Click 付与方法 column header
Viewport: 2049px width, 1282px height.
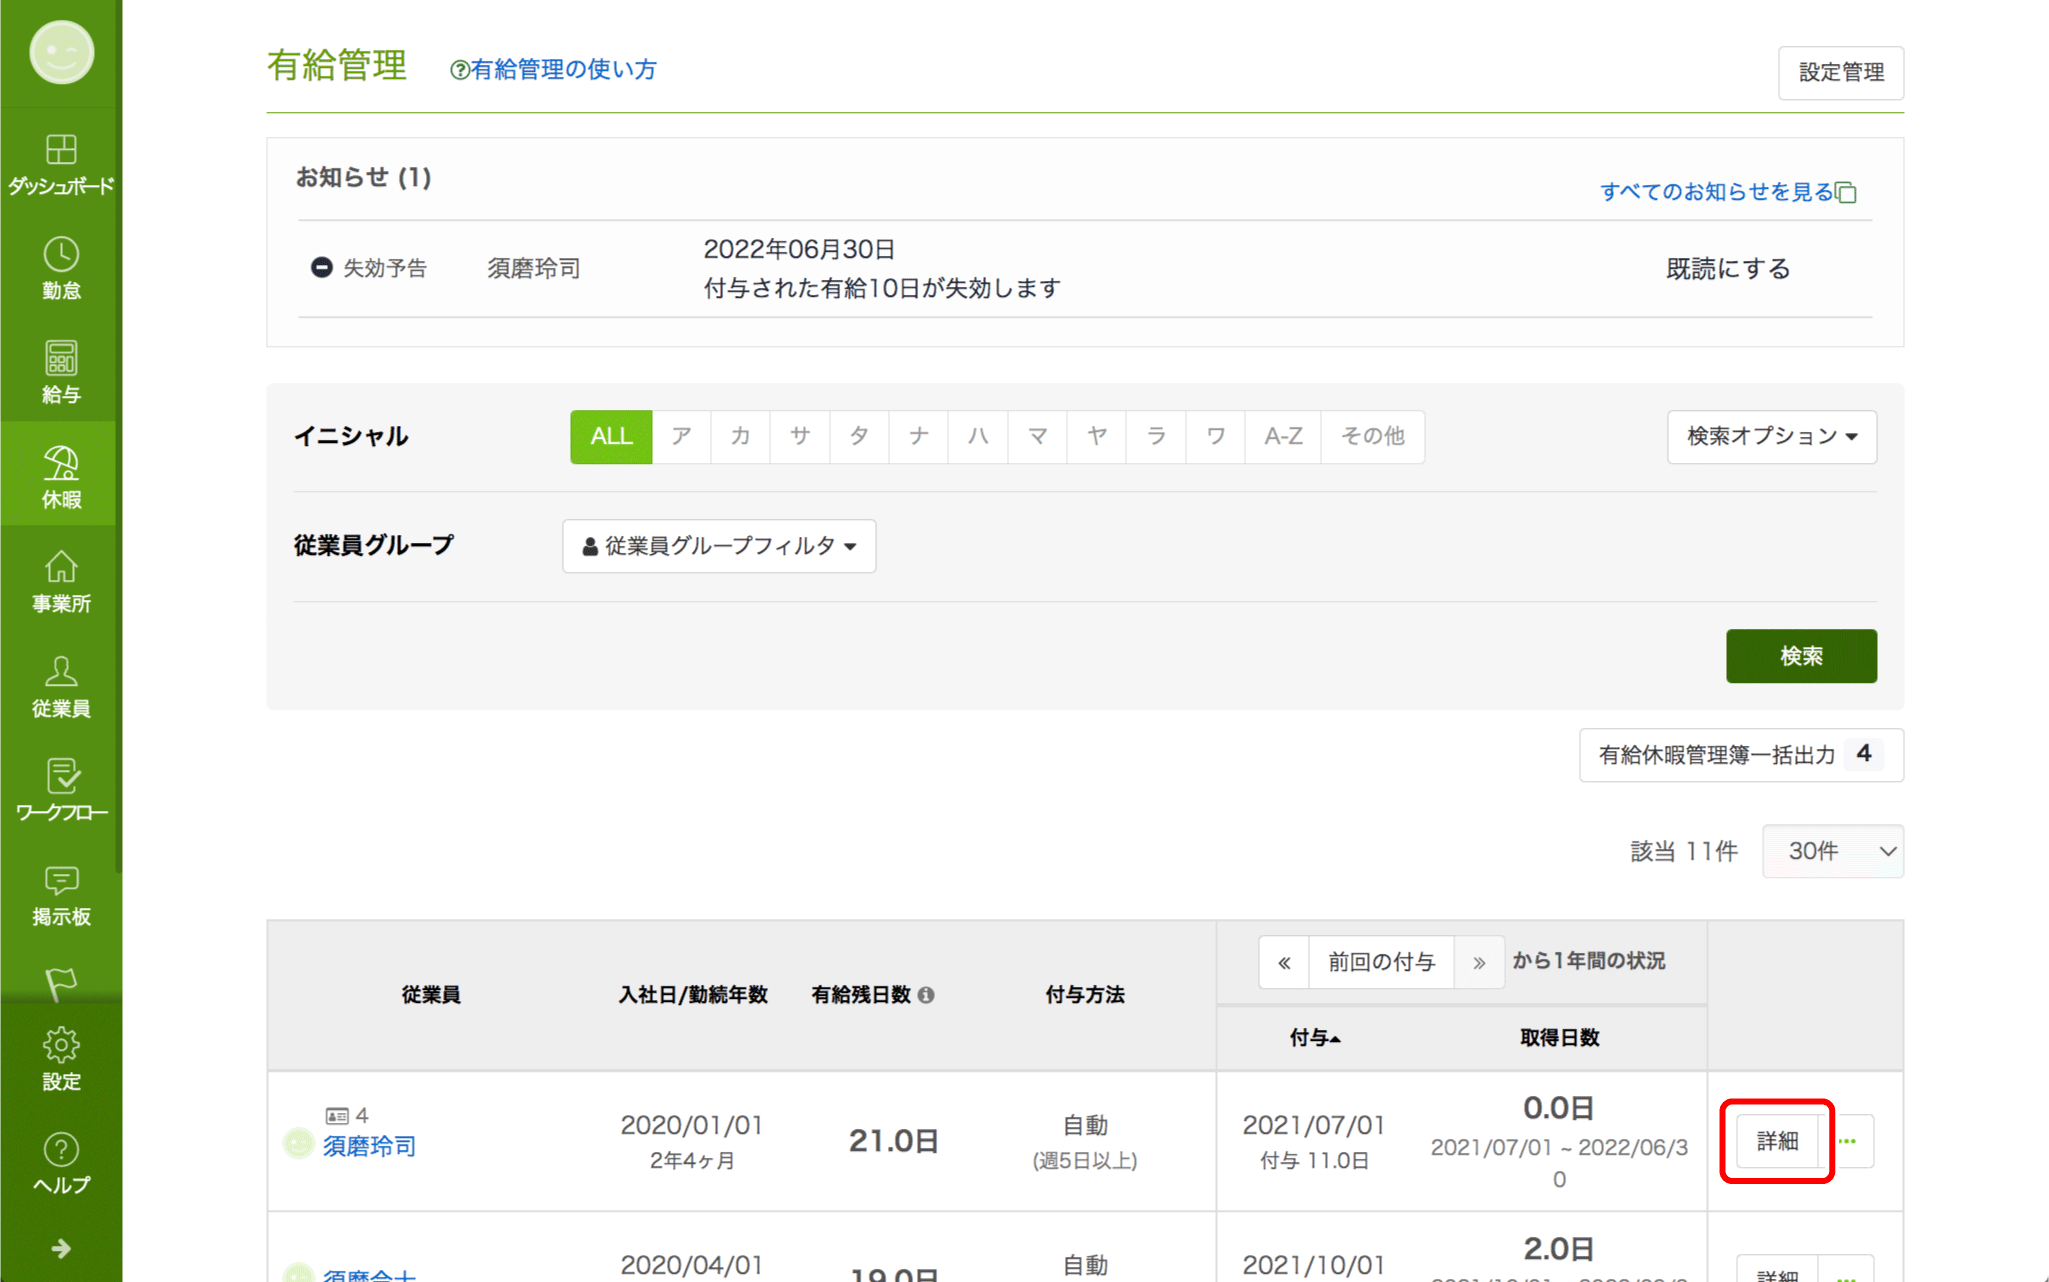(x=1085, y=994)
